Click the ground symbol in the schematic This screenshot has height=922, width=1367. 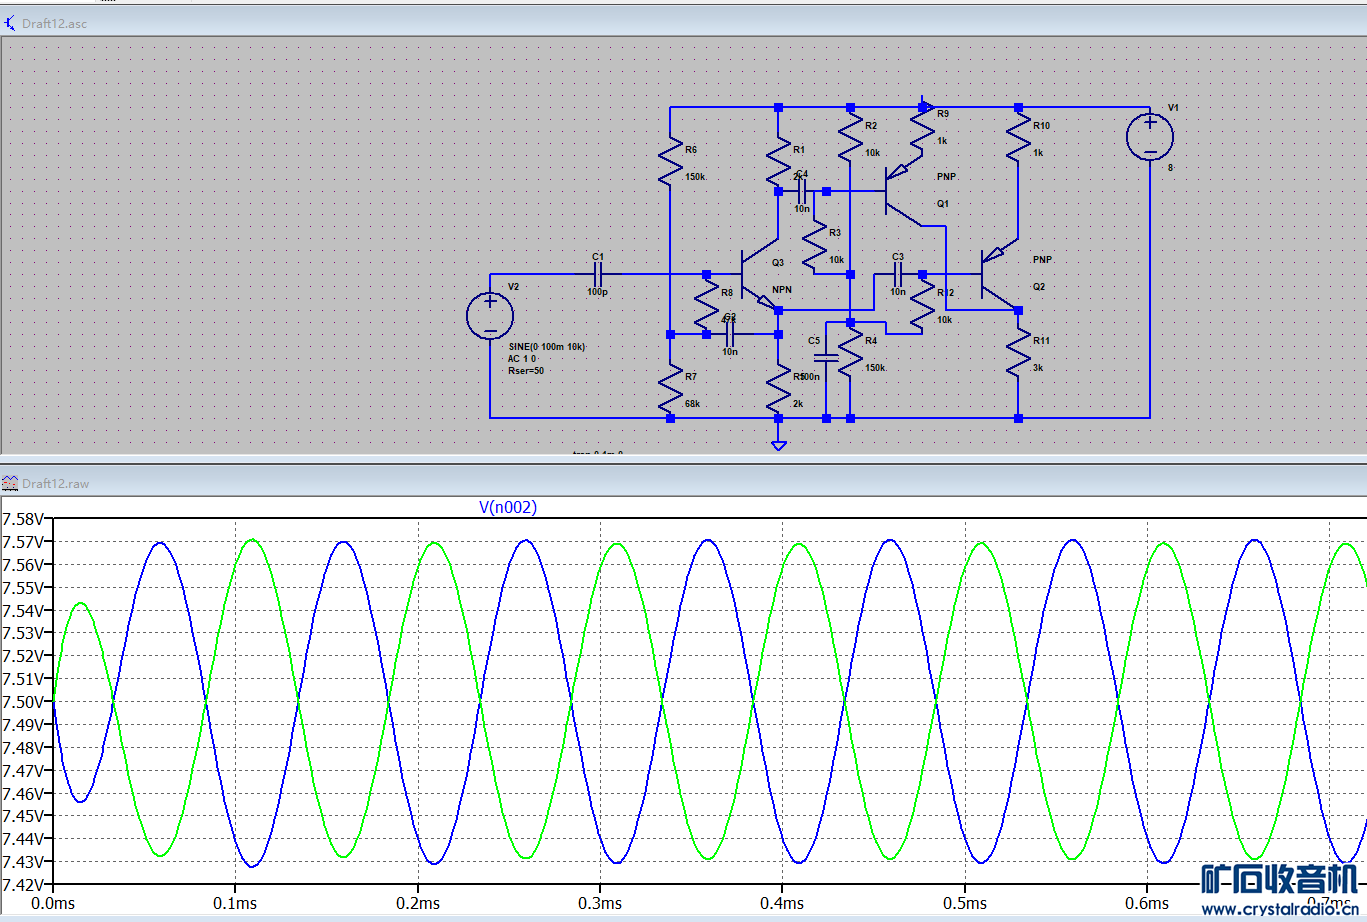tap(778, 444)
